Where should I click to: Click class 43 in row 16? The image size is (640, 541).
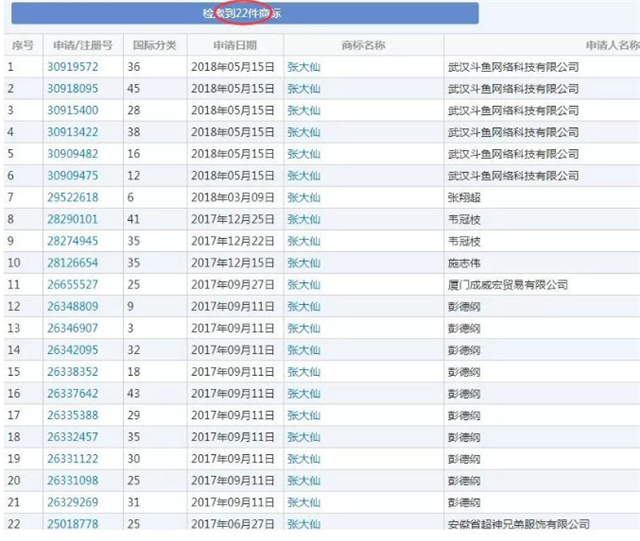(133, 394)
